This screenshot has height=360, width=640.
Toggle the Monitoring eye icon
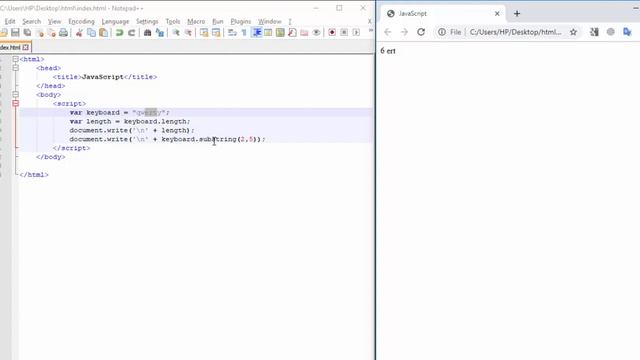coord(316,33)
